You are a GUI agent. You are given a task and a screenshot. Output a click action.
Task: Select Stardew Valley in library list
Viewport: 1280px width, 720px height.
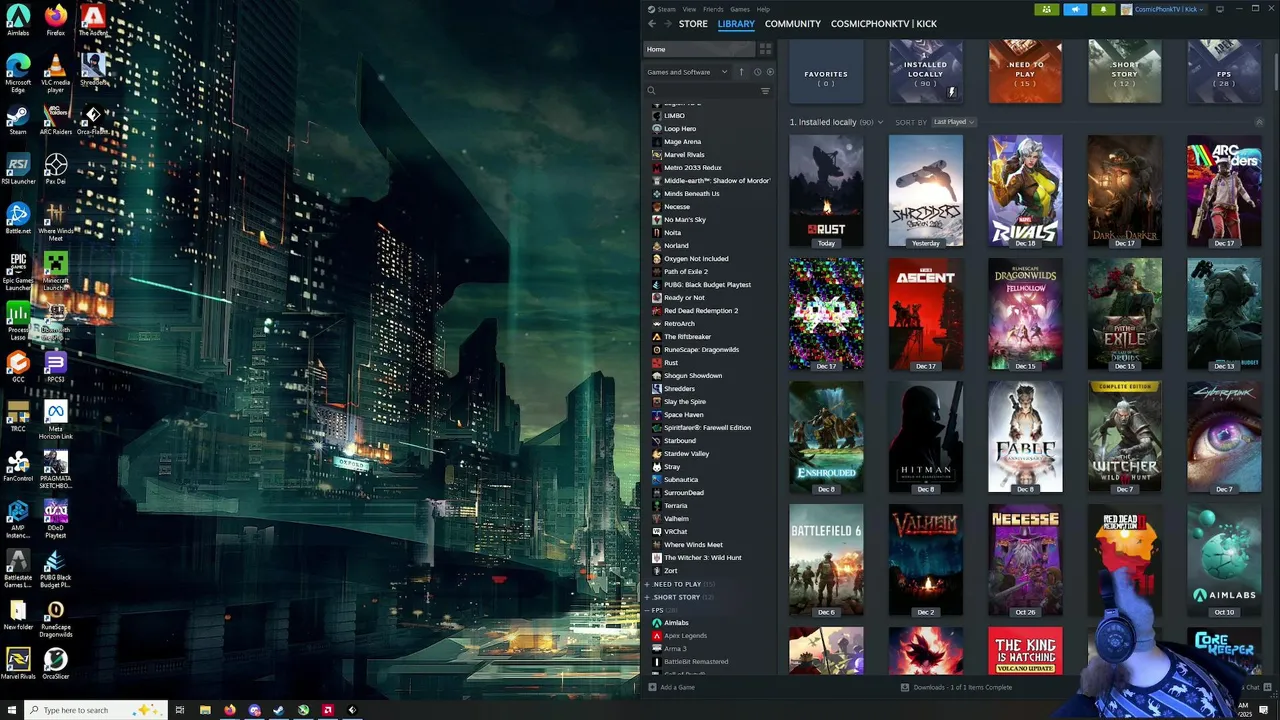pos(687,454)
